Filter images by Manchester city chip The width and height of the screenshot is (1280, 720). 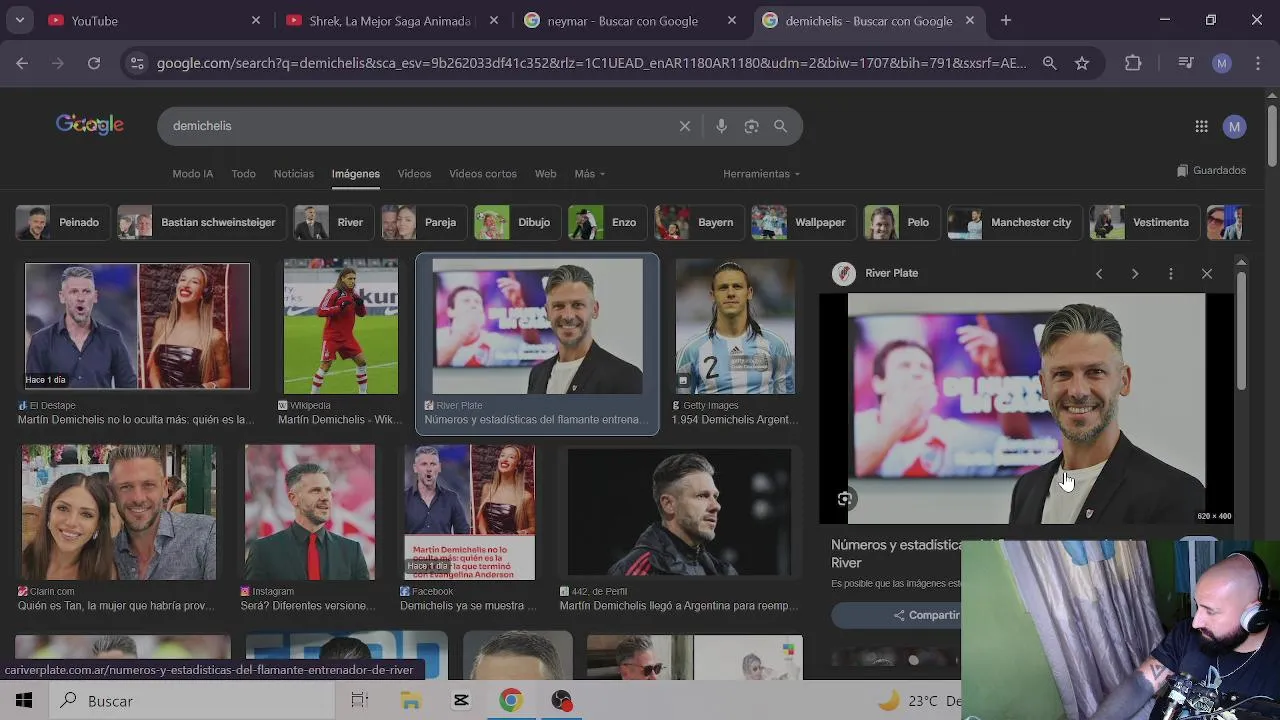tap(1014, 222)
